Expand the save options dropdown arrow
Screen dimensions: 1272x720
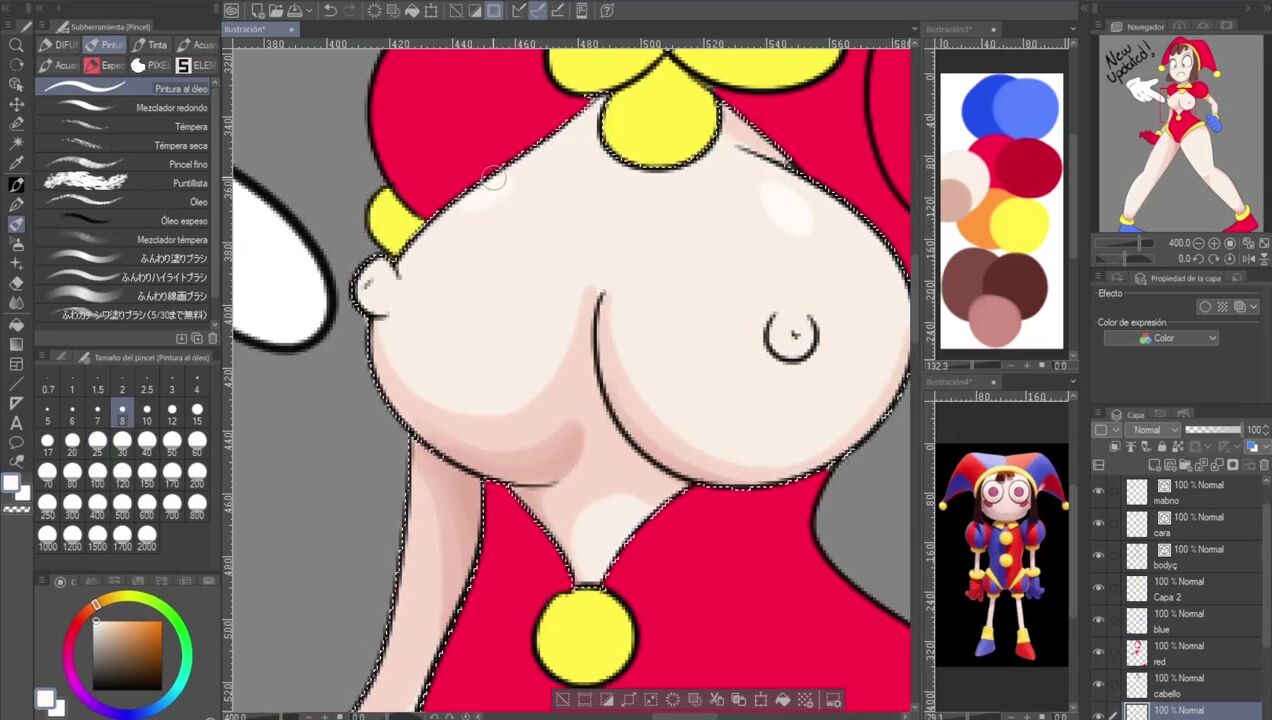310,11
